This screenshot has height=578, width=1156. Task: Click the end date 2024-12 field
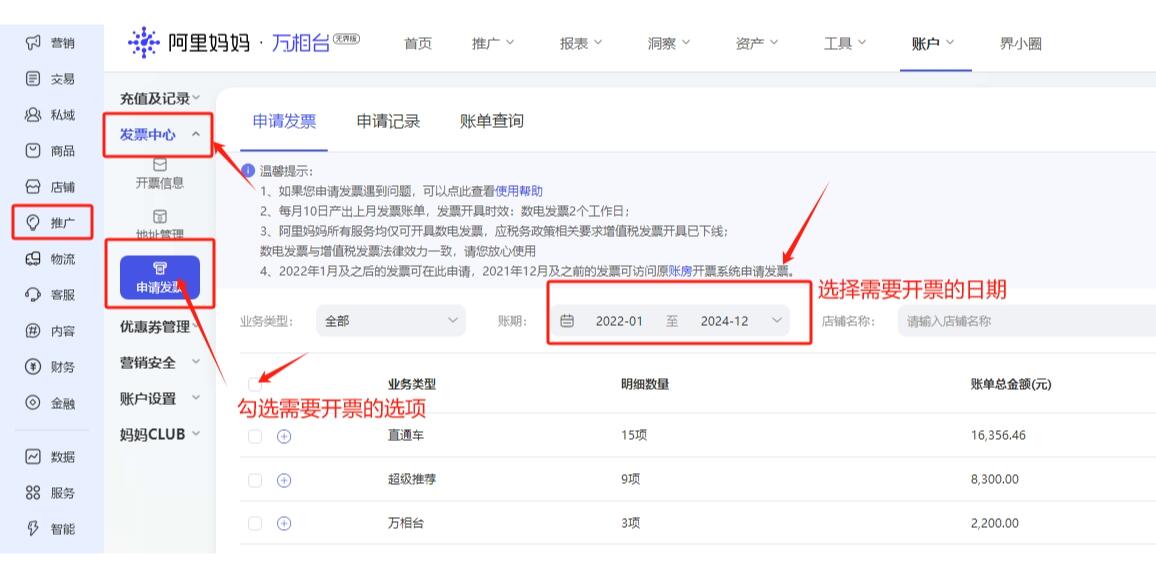click(724, 321)
